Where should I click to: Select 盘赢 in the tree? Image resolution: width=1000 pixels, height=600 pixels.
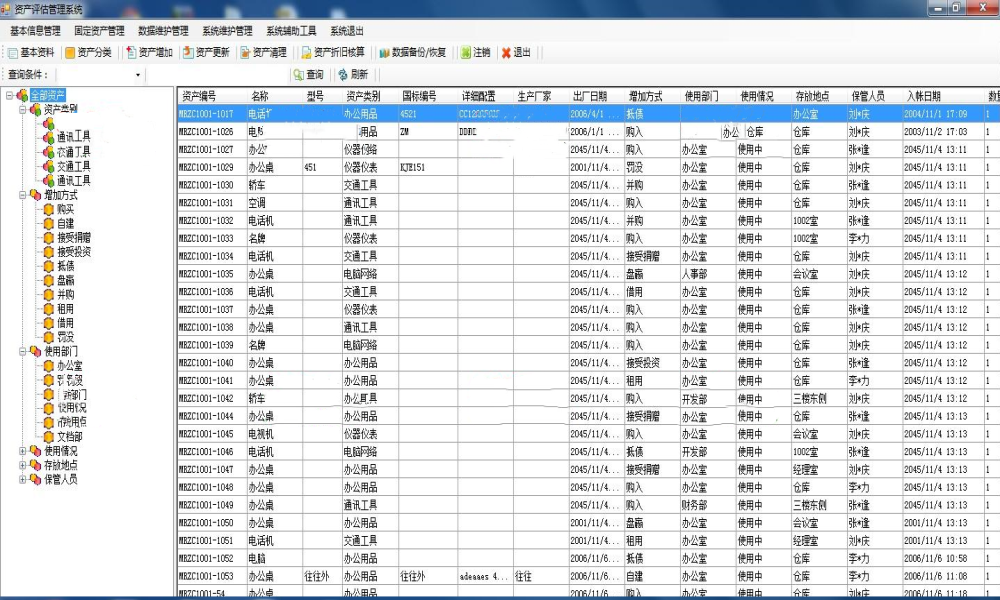pos(65,280)
